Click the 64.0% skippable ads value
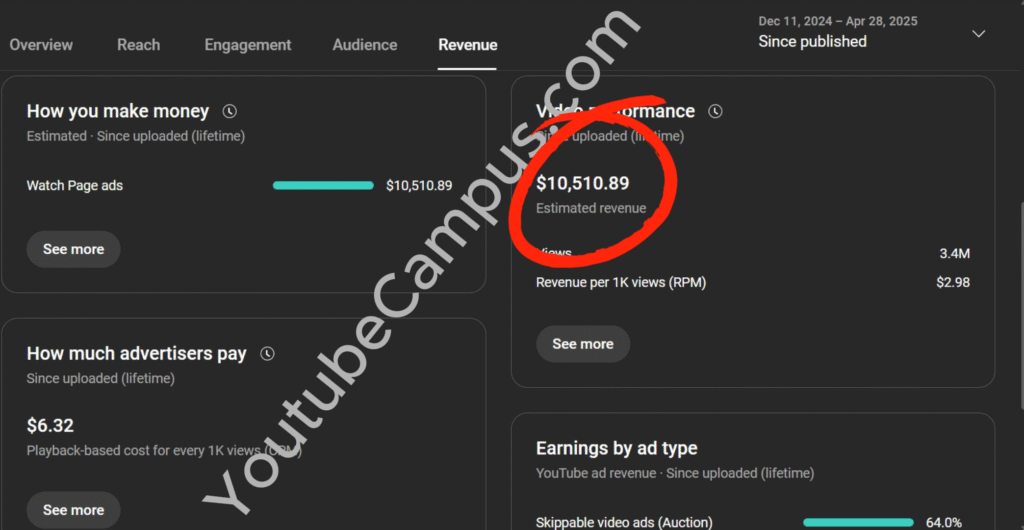Screen dimensions: 1024x530 [x=944, y=522]
